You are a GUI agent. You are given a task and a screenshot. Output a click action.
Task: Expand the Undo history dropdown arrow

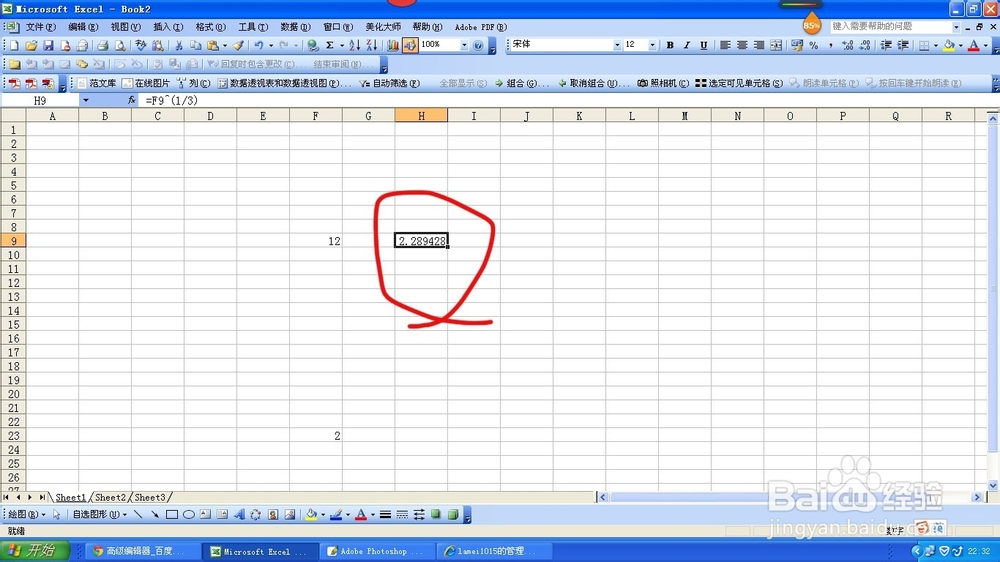click(270, 45)
